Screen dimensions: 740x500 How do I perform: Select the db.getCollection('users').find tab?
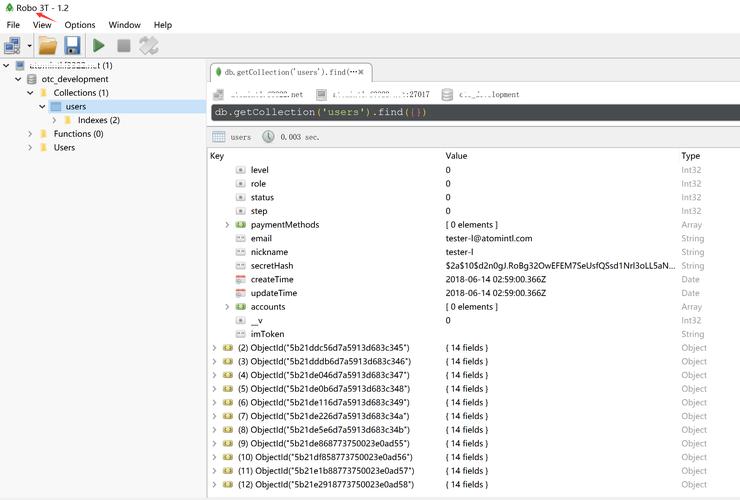click(x=289, y=72)
